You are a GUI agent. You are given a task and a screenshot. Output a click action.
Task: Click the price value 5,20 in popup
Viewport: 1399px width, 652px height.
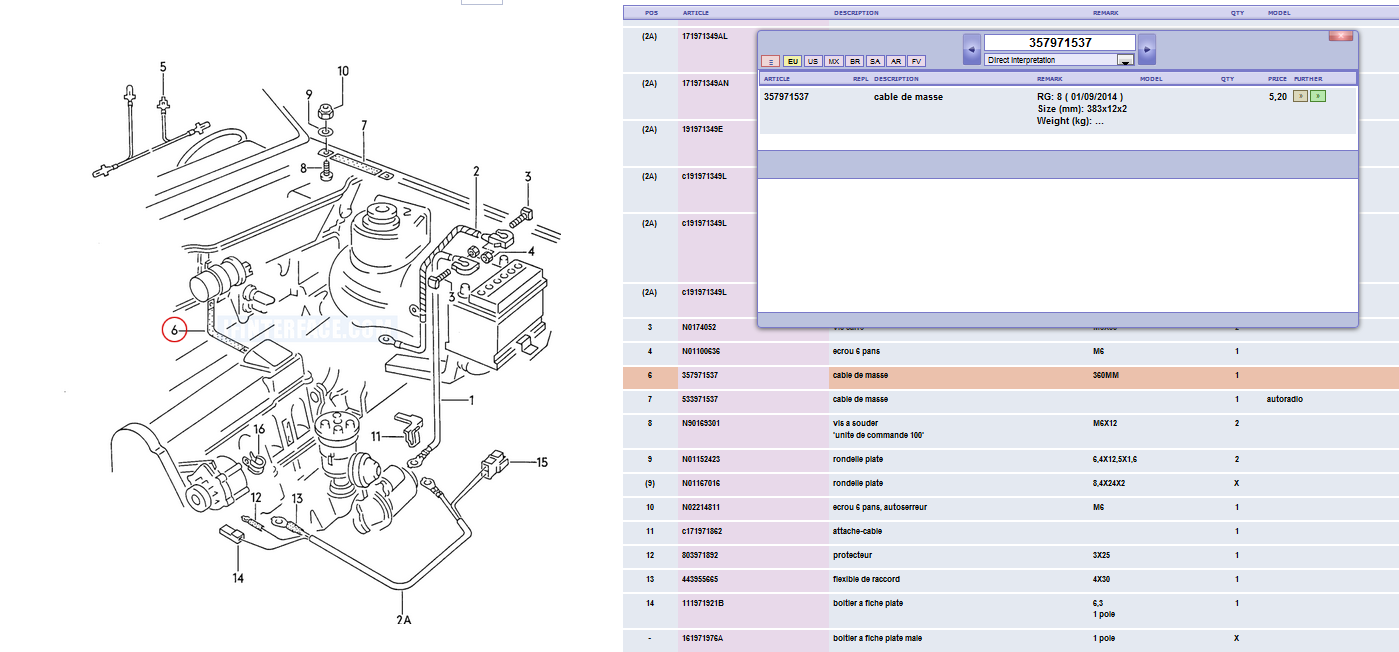point(1277,97)
